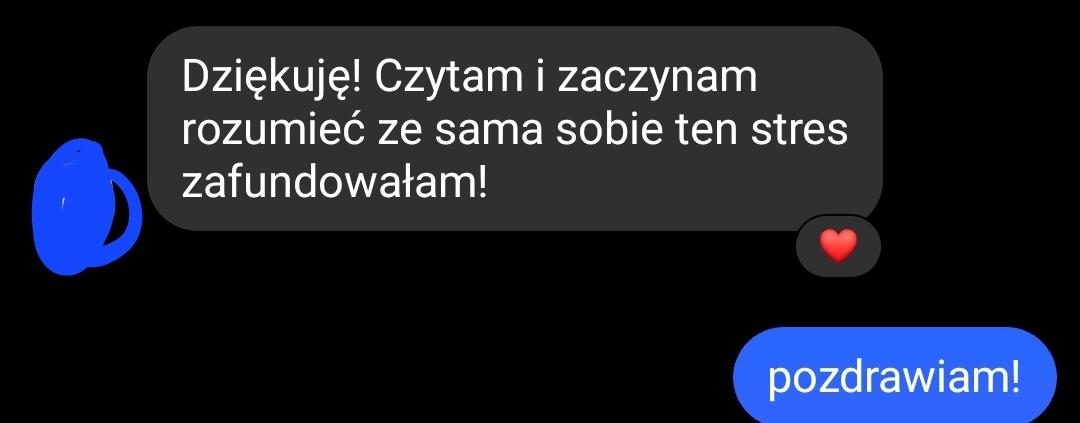The width and height of the screenshot is (1080, 423).
Task: Click the red heart reaction emoji
Action: pos(838,247)
